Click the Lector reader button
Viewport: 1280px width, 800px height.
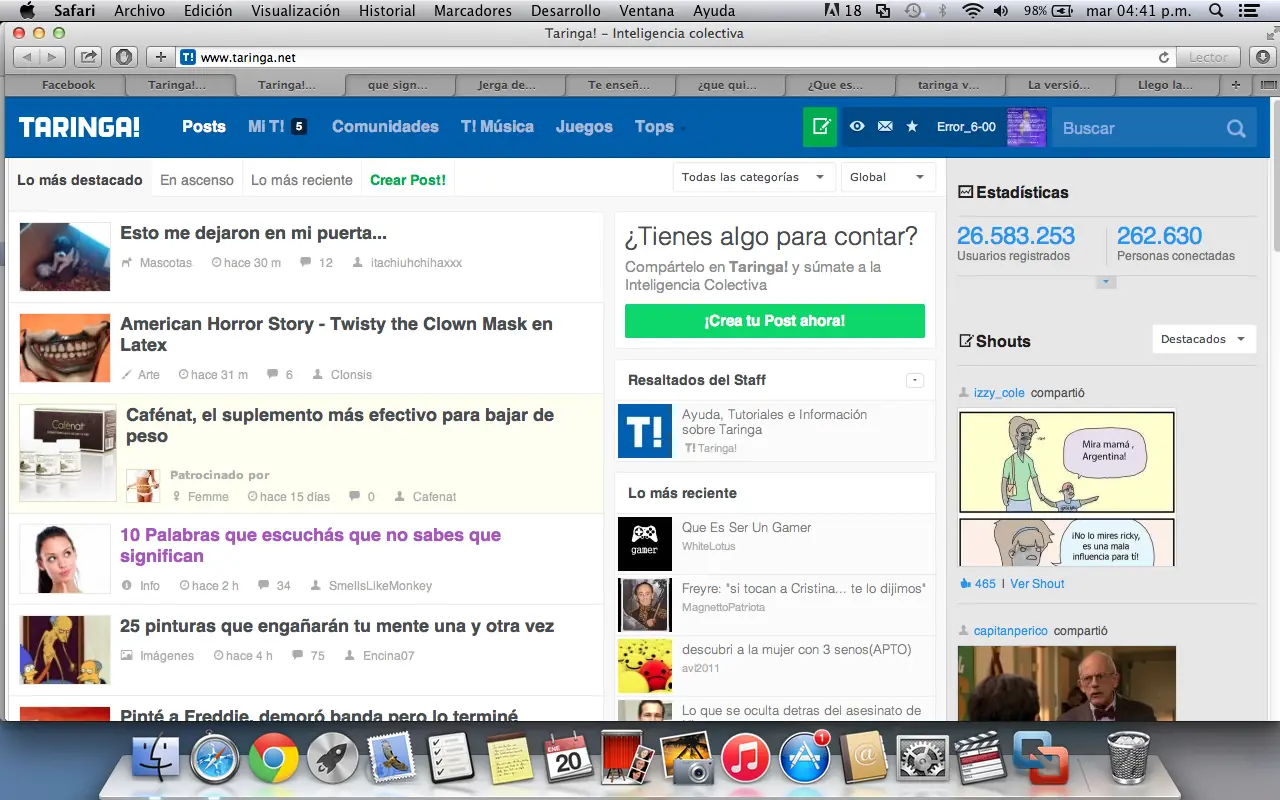1208,58
